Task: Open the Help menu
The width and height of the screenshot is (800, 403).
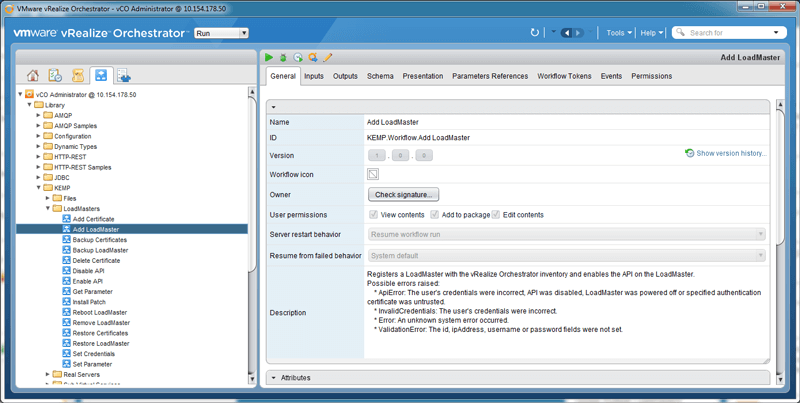Action: [652, 33]
